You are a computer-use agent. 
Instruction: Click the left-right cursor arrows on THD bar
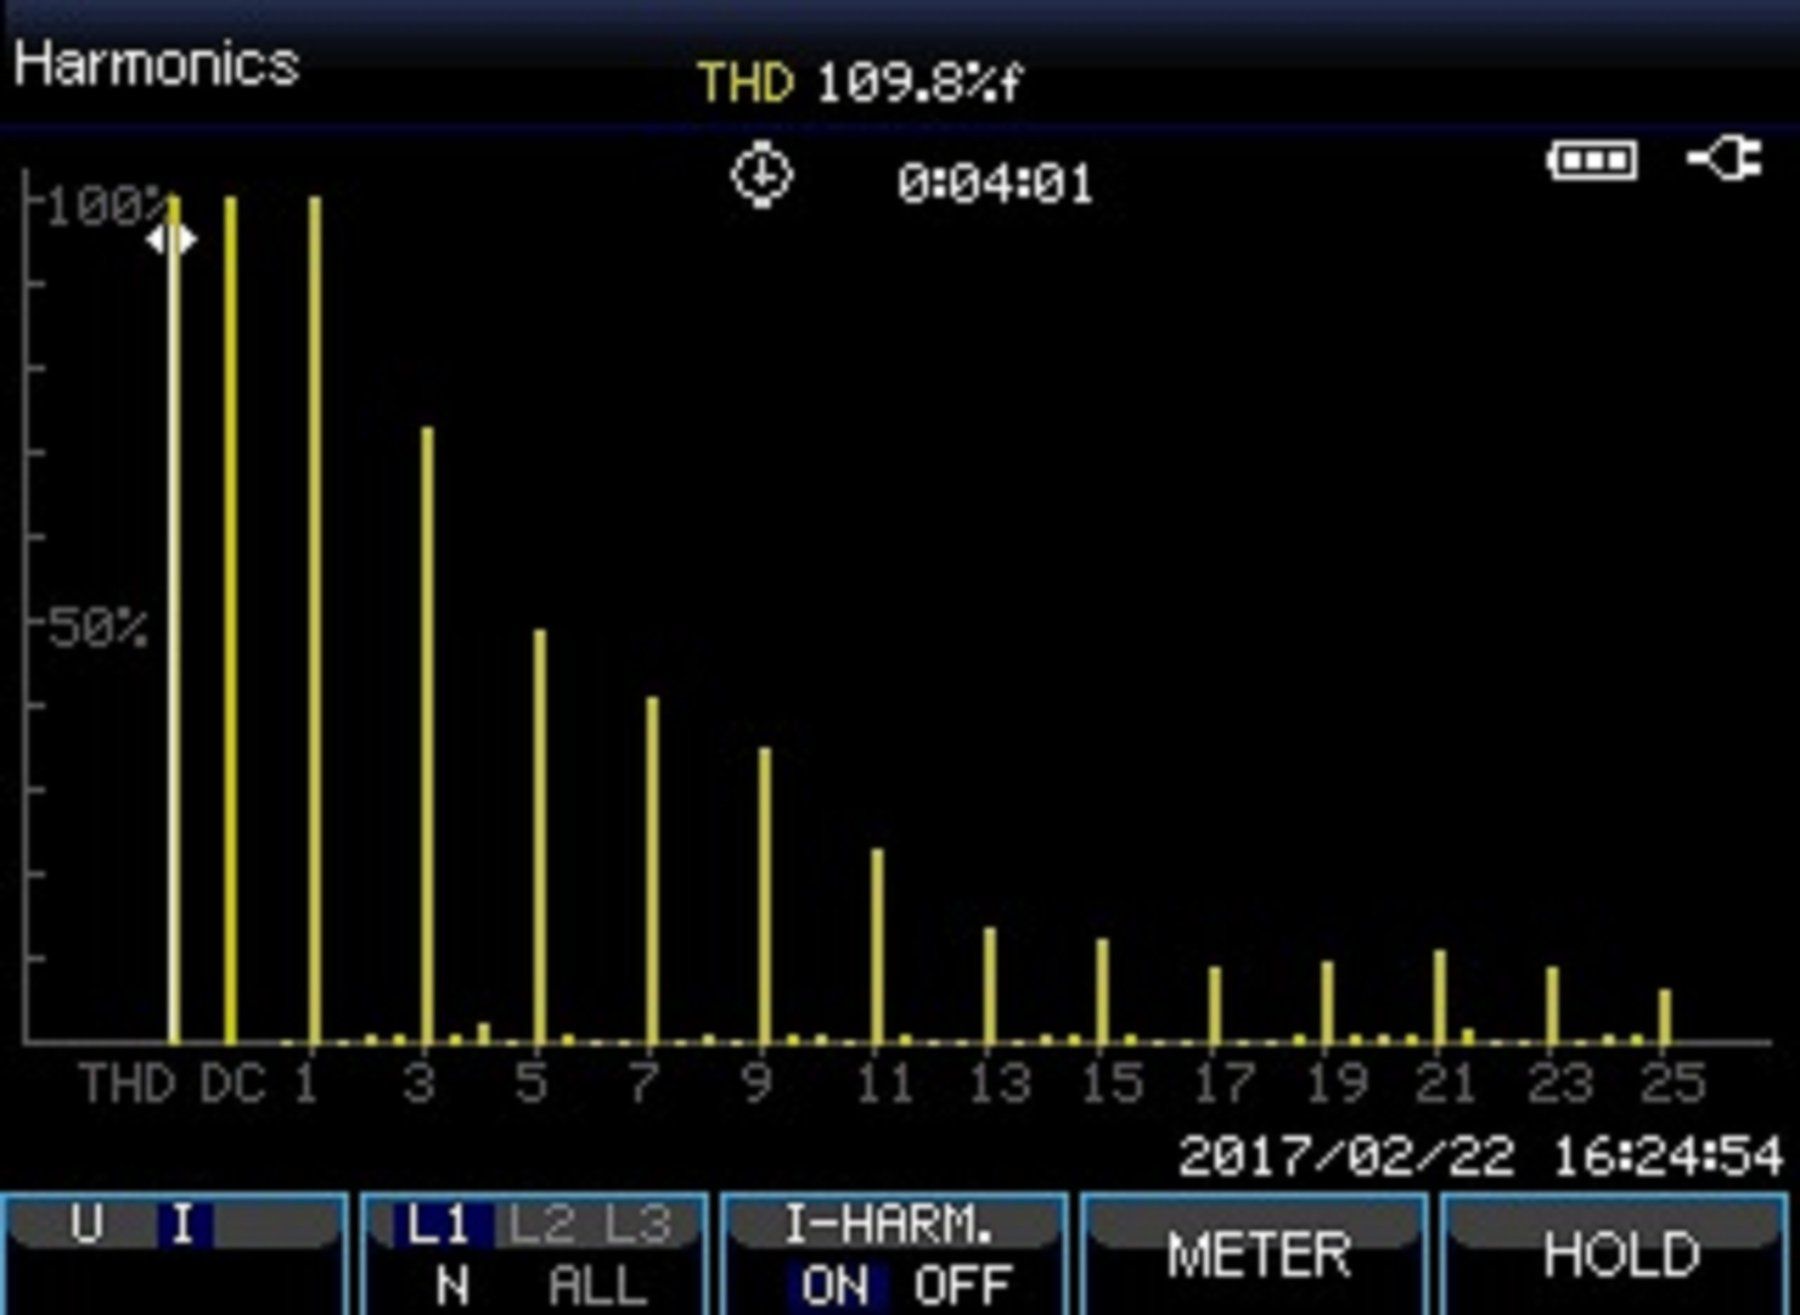point(171,240)
